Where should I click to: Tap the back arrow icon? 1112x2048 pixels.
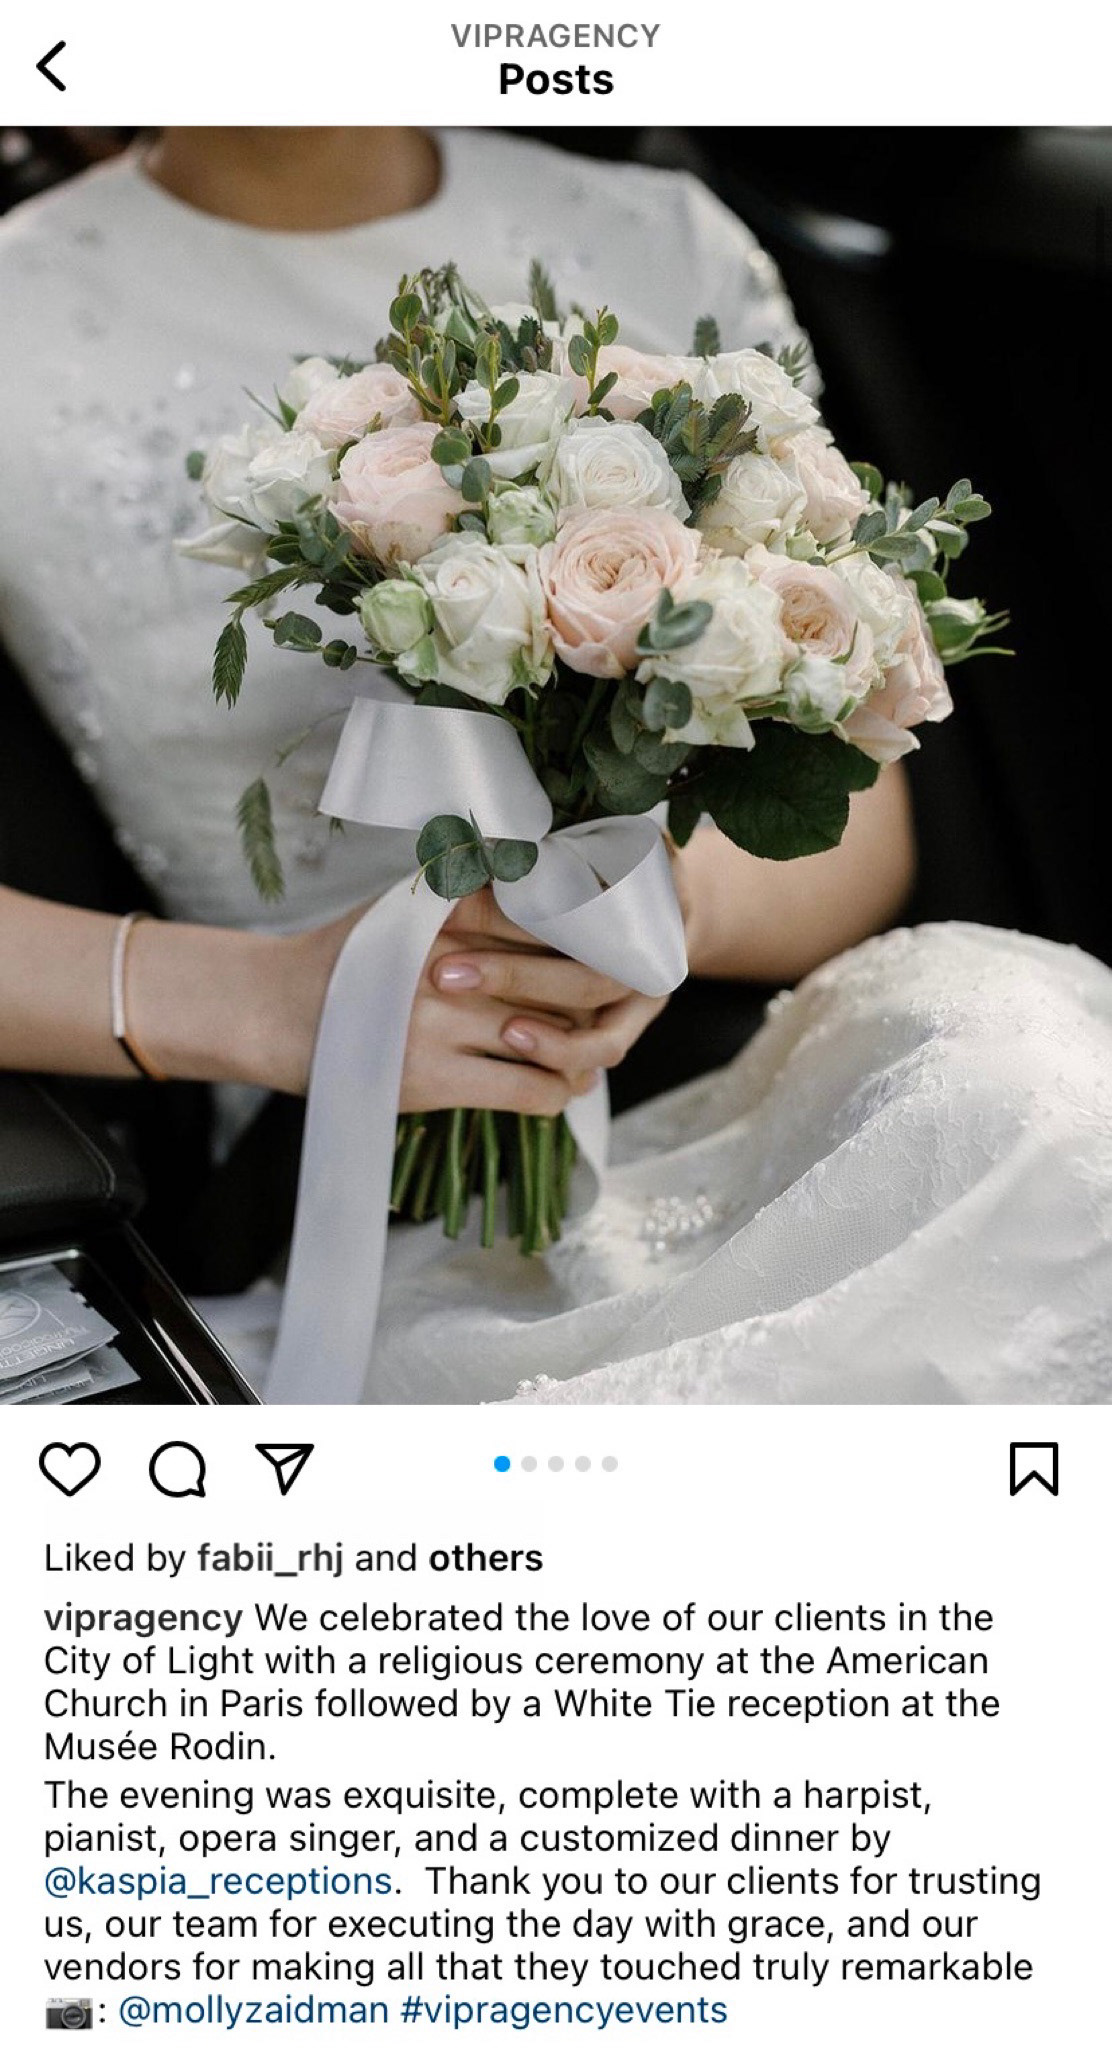[52, 66]
